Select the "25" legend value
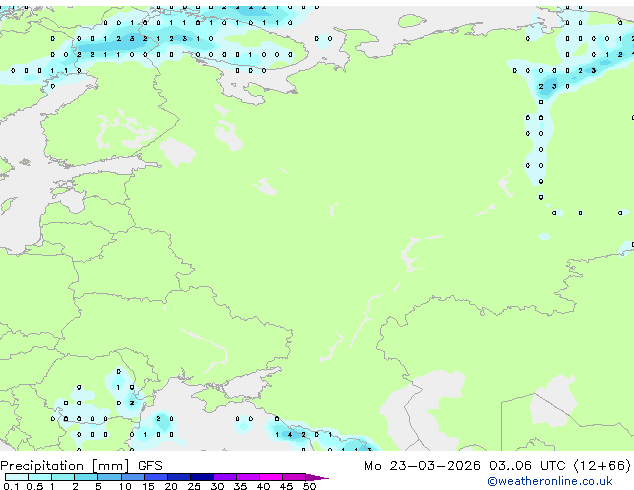The width and height of the screenshot is (634, 490). [194, 486]
